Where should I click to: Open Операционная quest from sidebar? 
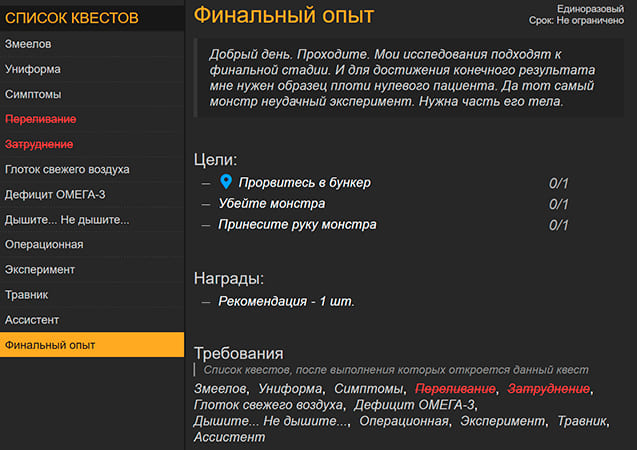[x=44, y=244]
